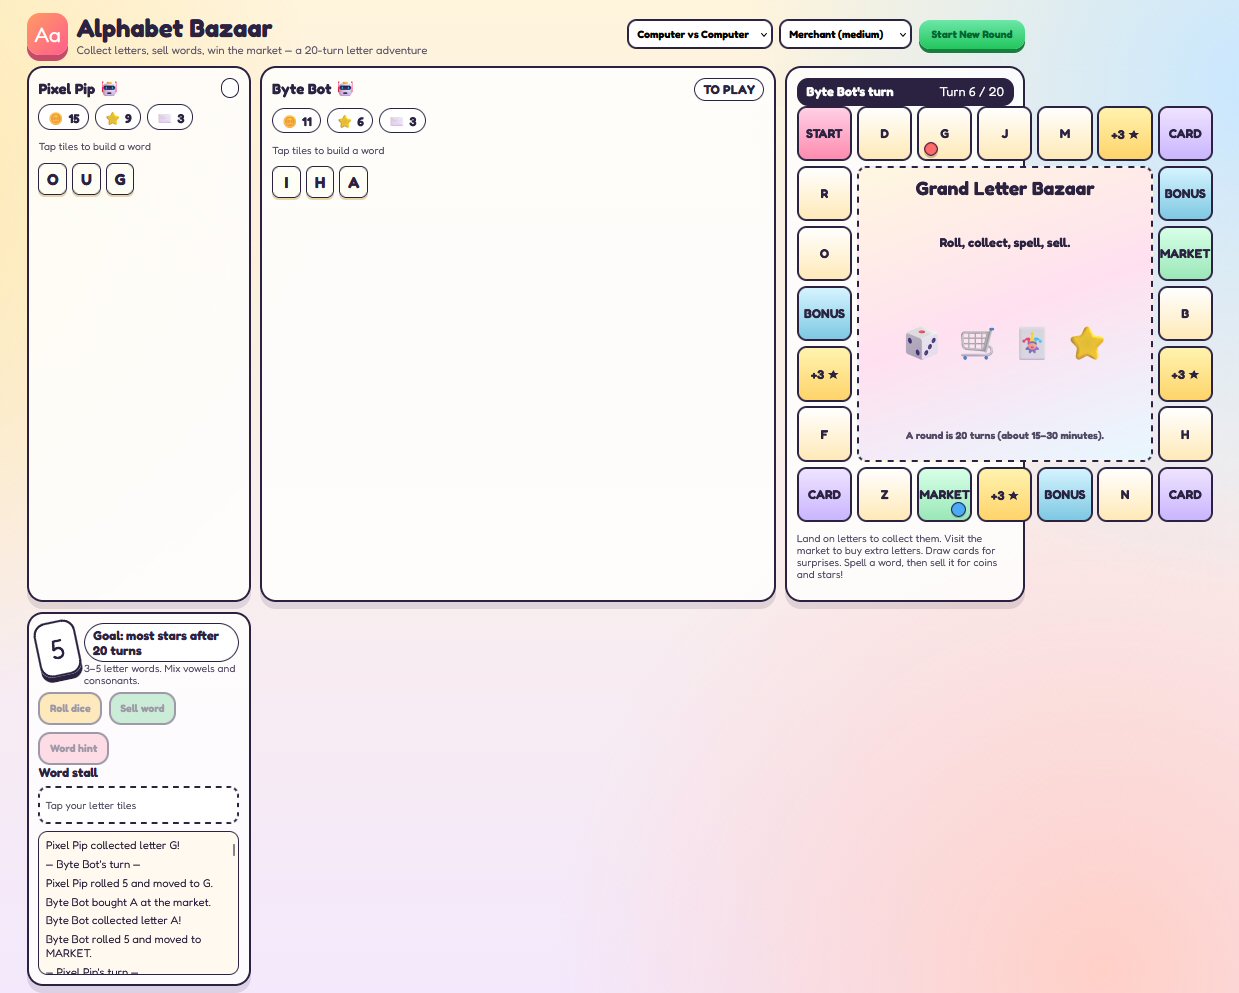Click the shopping cart emoji on the board
1239x993 pixels.
click(977, 343)
